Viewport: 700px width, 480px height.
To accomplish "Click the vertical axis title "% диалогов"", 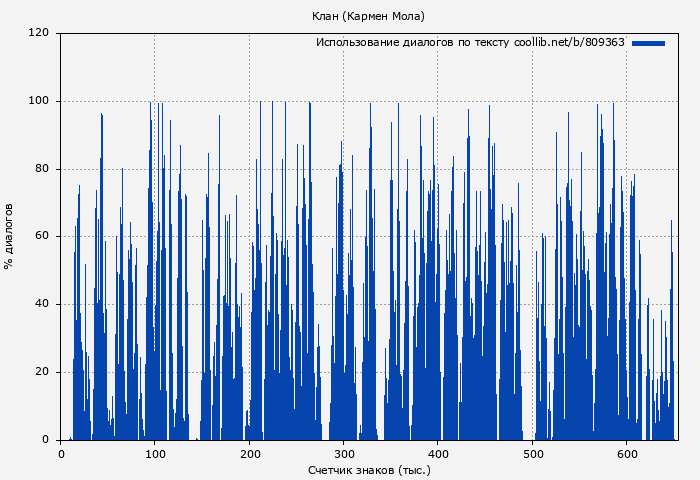I will tap(9, 236).
